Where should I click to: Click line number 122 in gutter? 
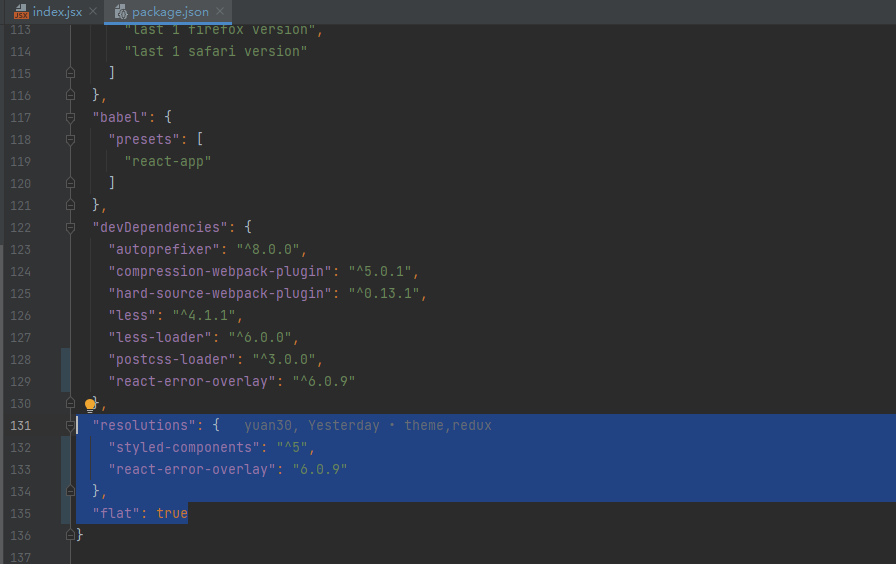(x=21, y=227)
